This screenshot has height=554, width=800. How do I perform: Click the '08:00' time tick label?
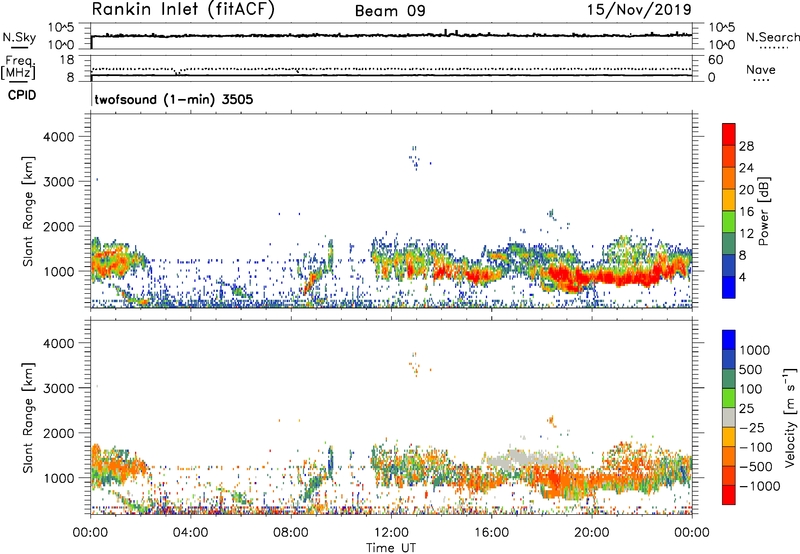tap(290, 533)
